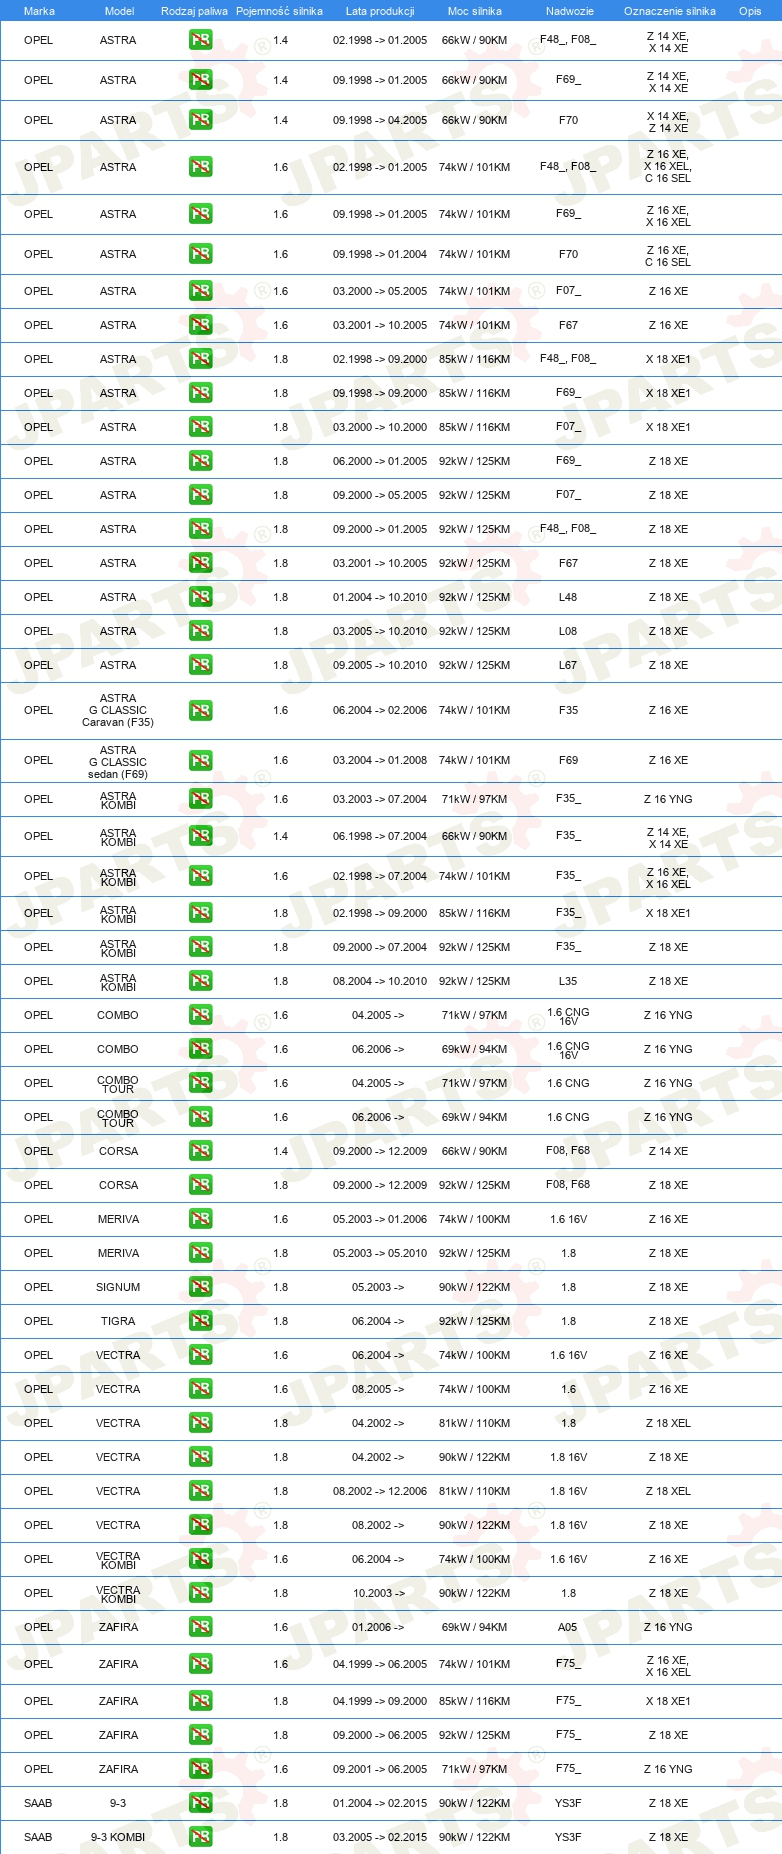Click the body code cell L35
The image size is (782, 1854).
click(x=568, y=981)
